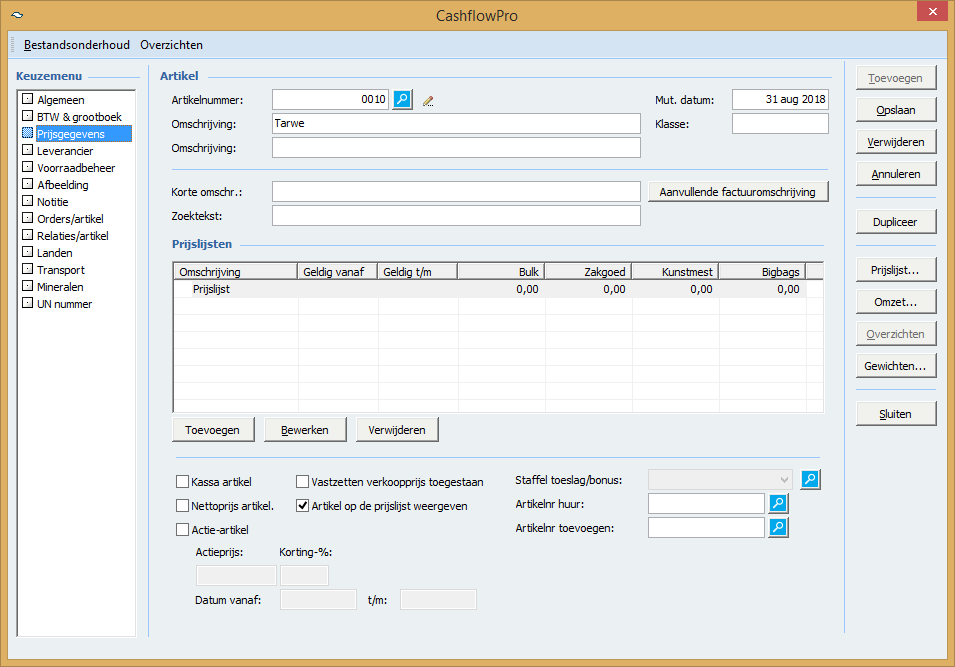Click the first Omschrijving field containing Tarwe
Screen dimensions: 955x667
tap(456, 123)
